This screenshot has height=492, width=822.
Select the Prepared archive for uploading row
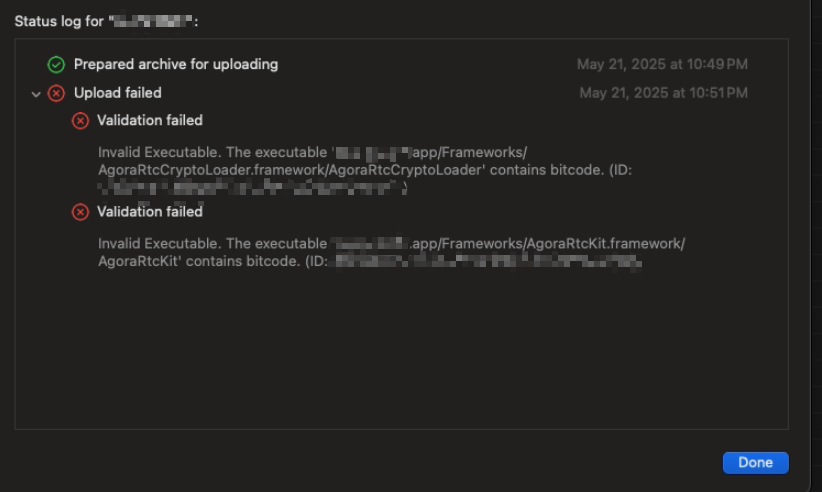[397, 64]
